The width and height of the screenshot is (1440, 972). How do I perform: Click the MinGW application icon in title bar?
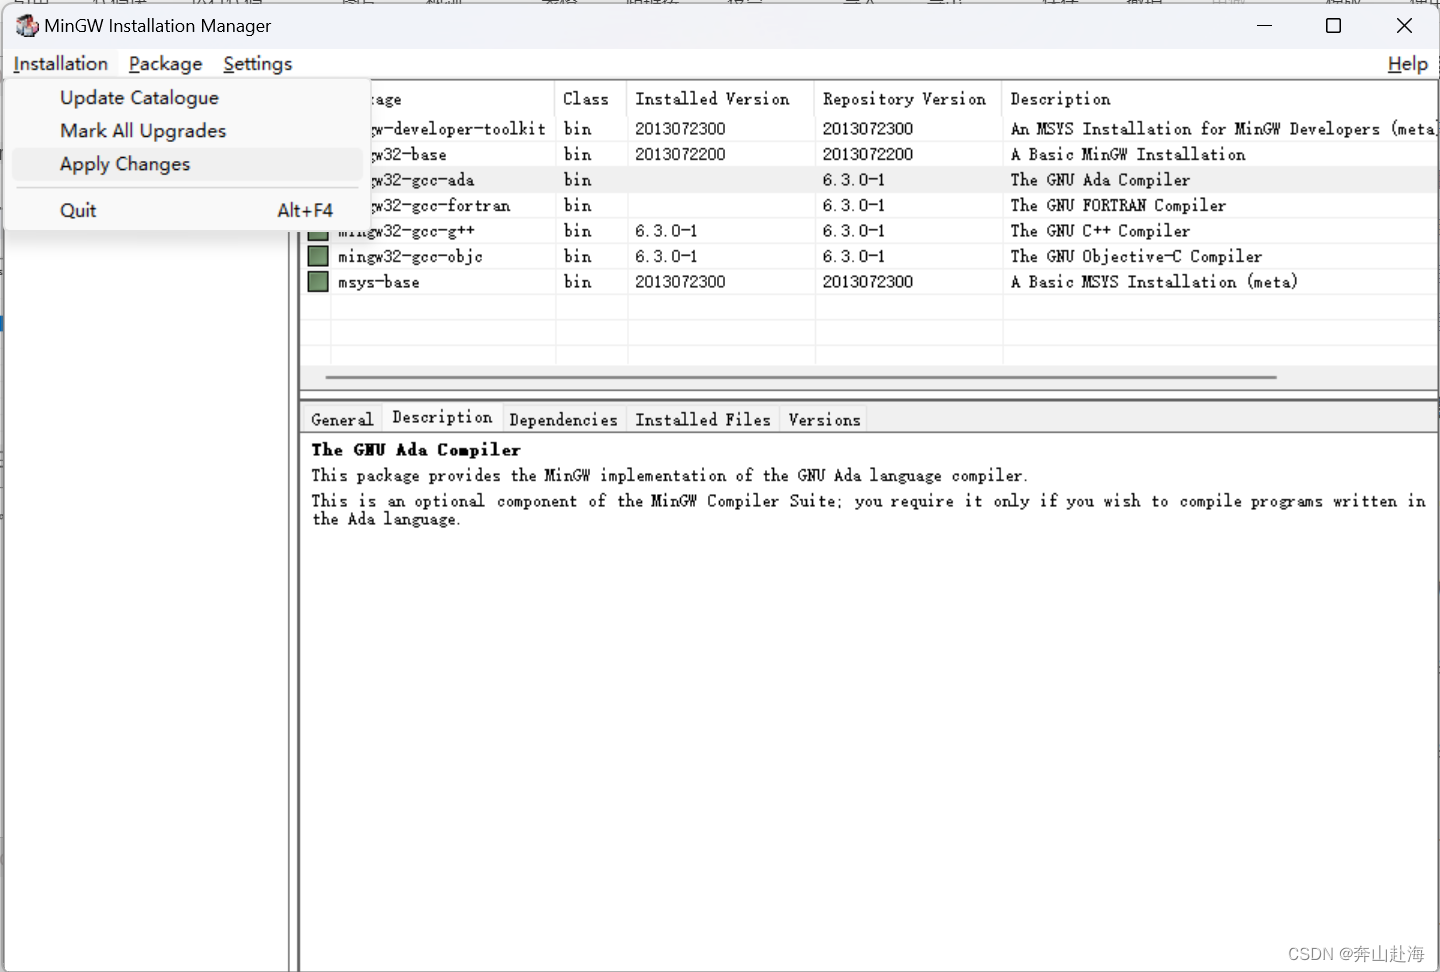[x=26, y=25]
